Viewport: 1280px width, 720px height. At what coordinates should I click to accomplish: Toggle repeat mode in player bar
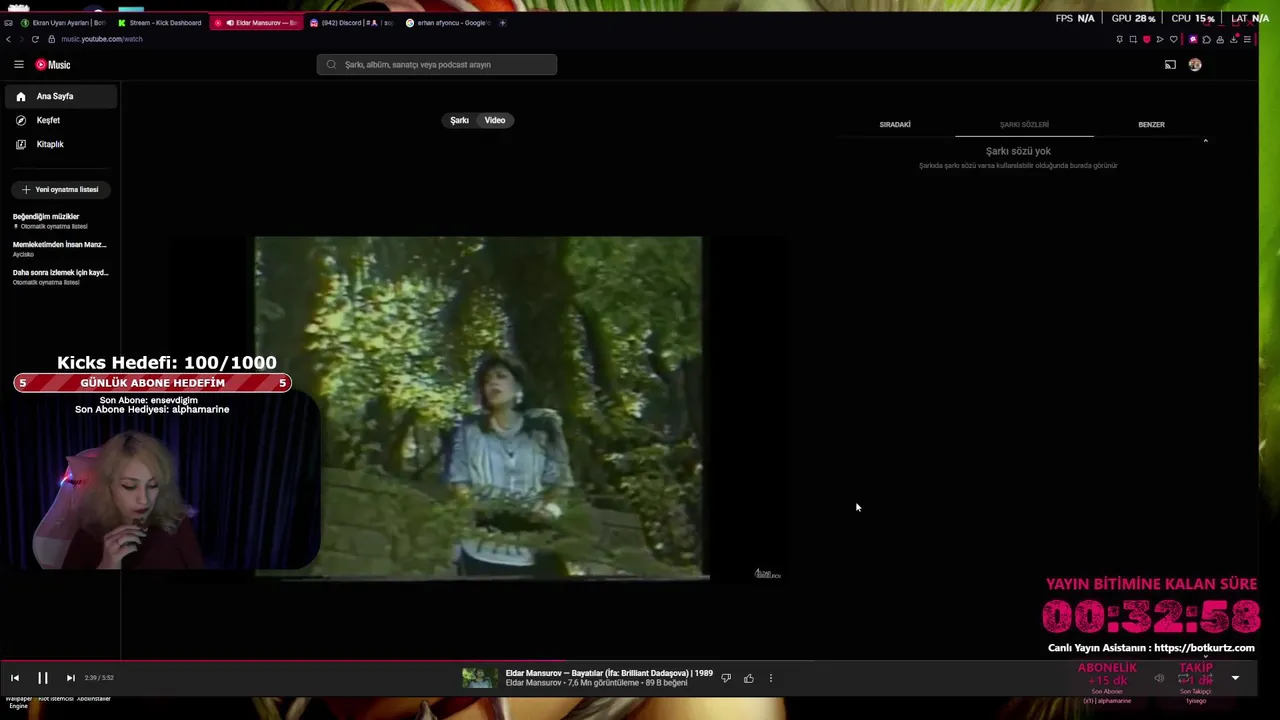1183,678
